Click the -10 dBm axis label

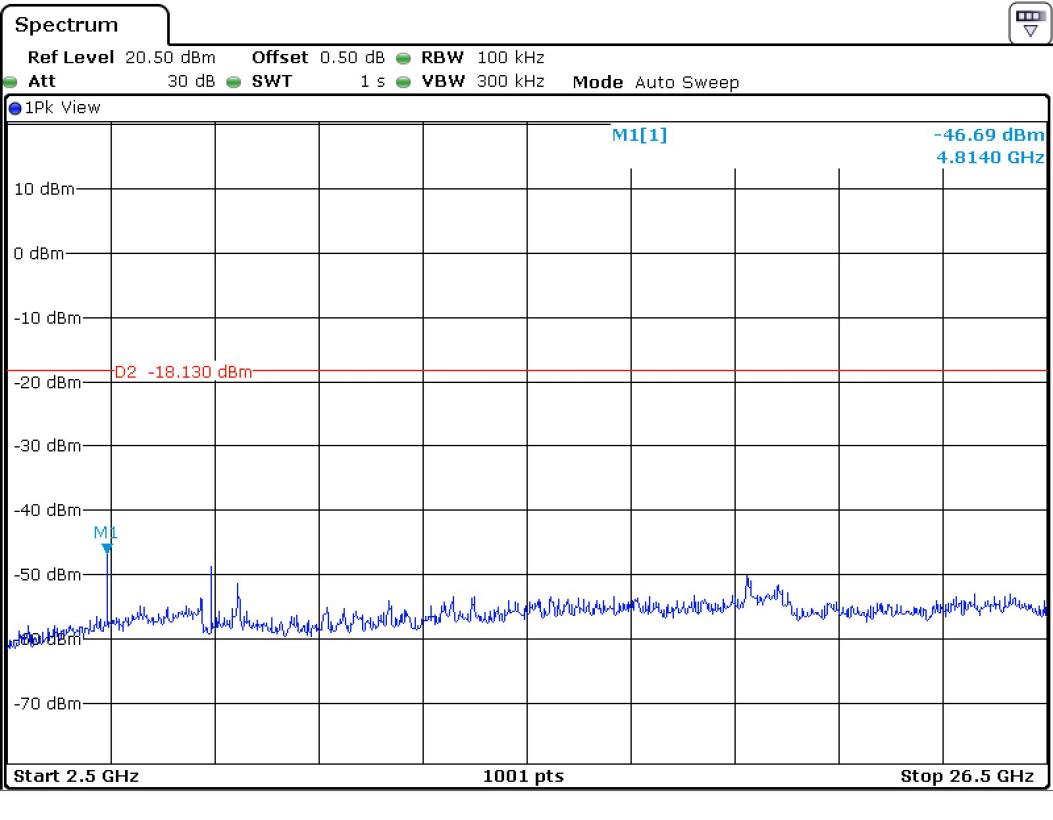[48, 318]
